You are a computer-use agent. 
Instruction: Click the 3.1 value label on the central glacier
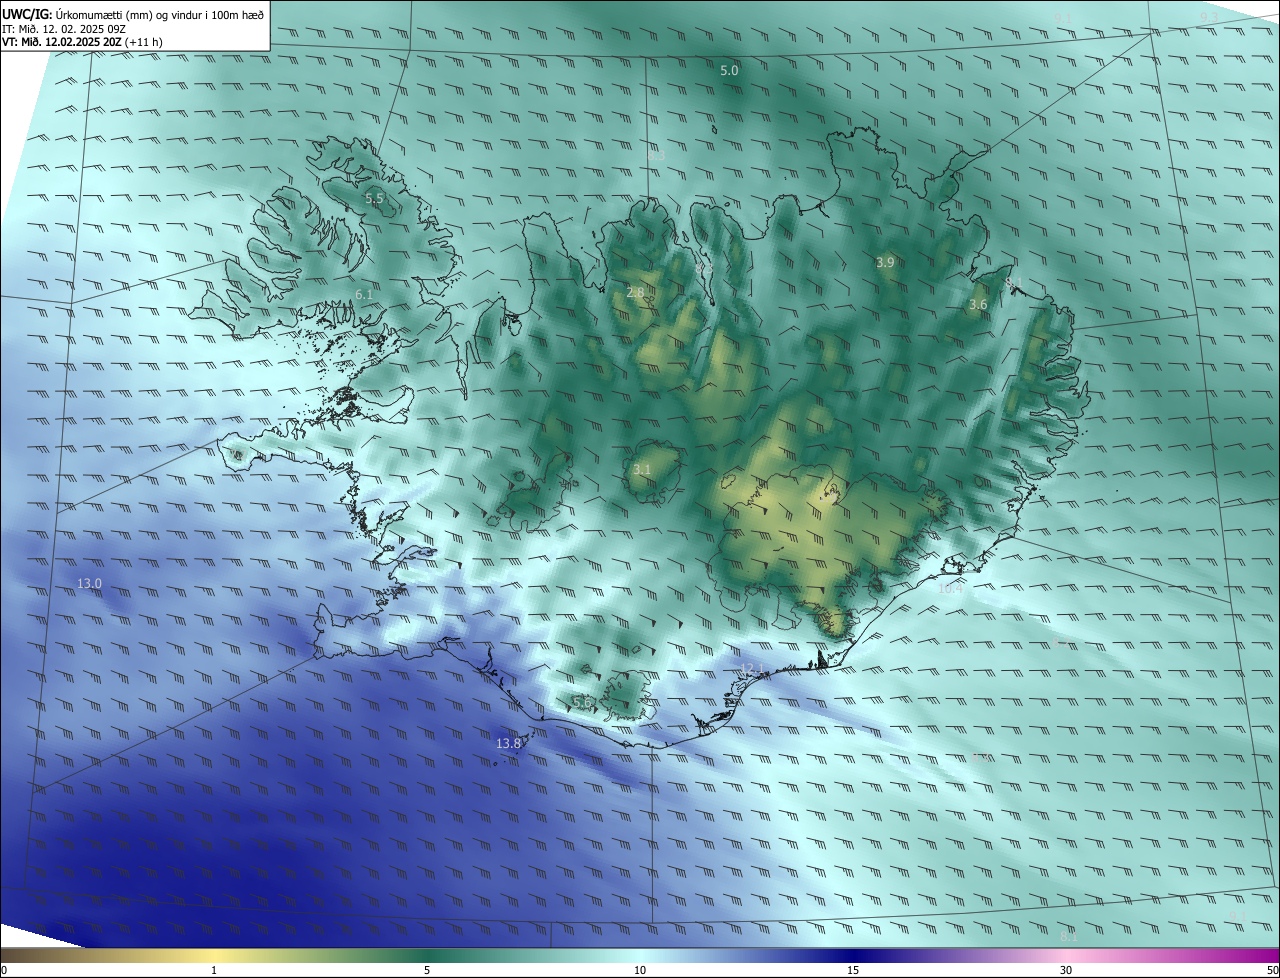[642, 469]
